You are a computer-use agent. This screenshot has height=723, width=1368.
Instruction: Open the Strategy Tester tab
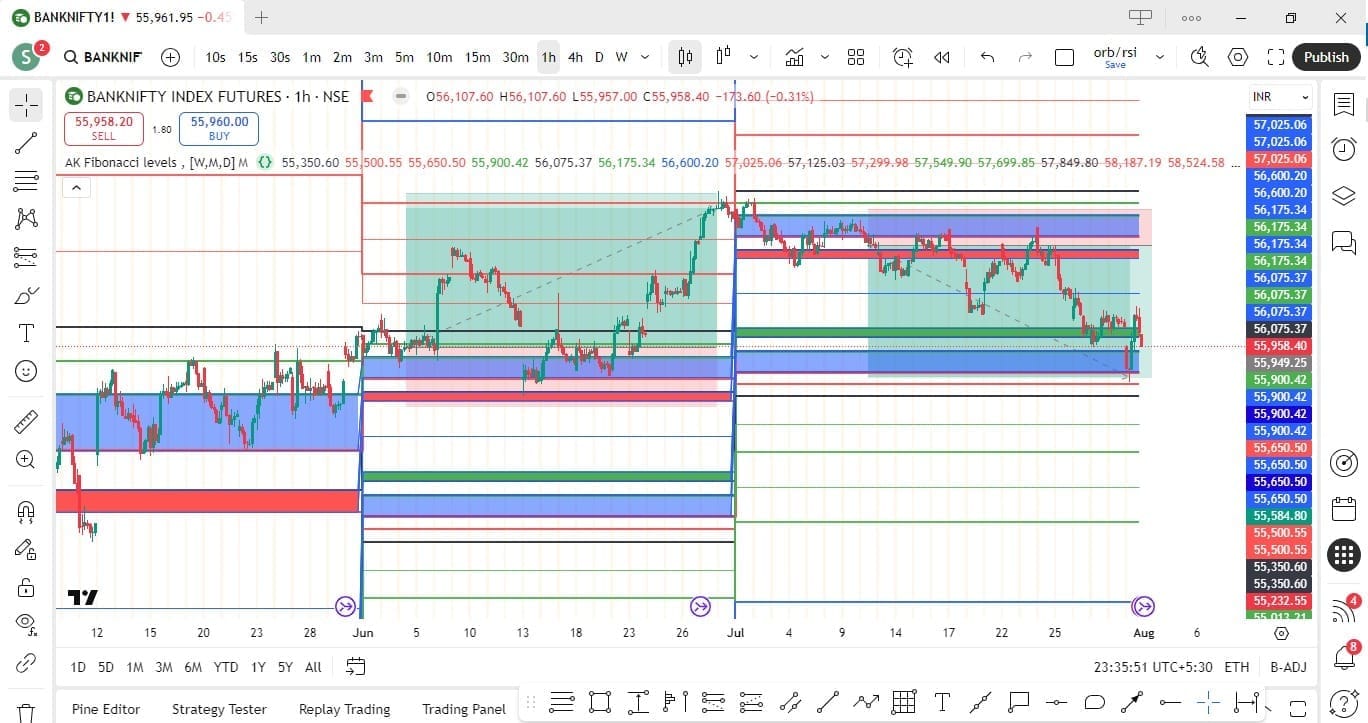tap(219, 709)
